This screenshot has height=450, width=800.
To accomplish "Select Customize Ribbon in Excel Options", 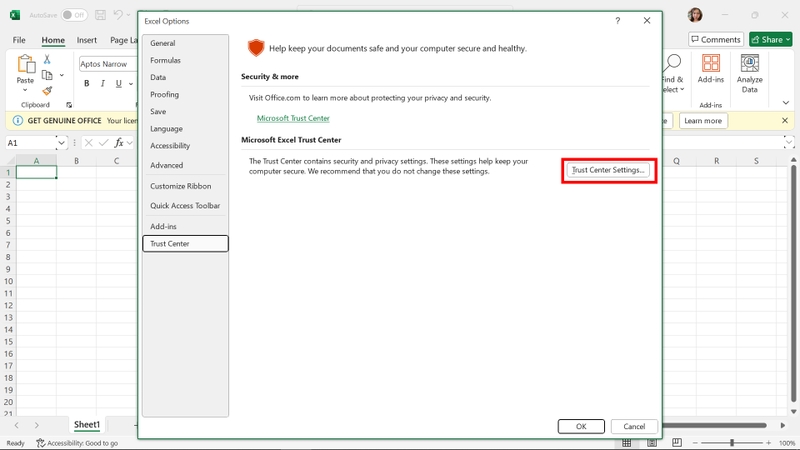I will 185,186.
